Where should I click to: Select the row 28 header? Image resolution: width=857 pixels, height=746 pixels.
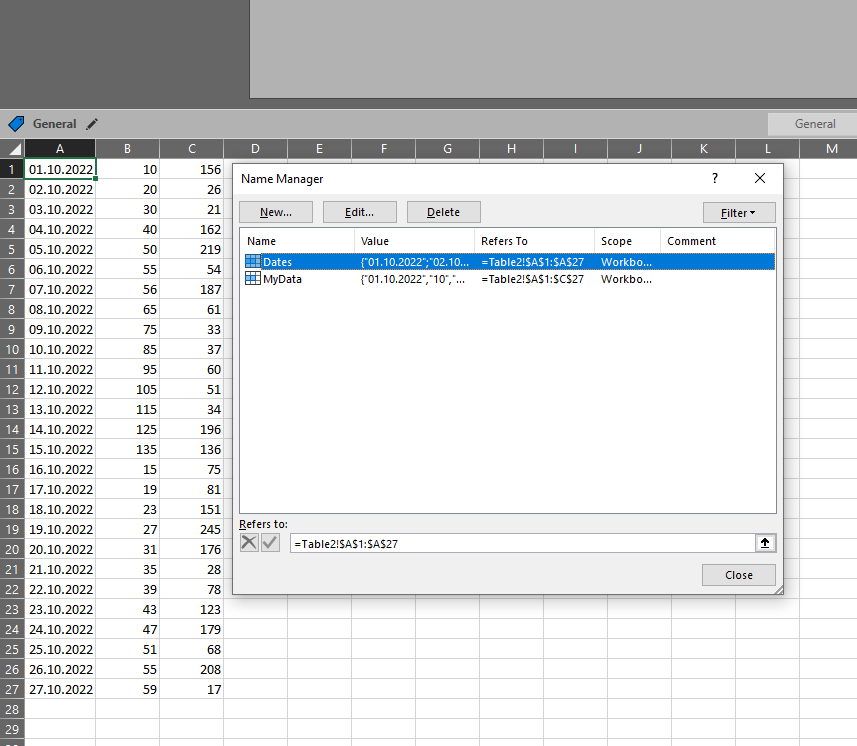pyautogui.click(x=12, y=709)
